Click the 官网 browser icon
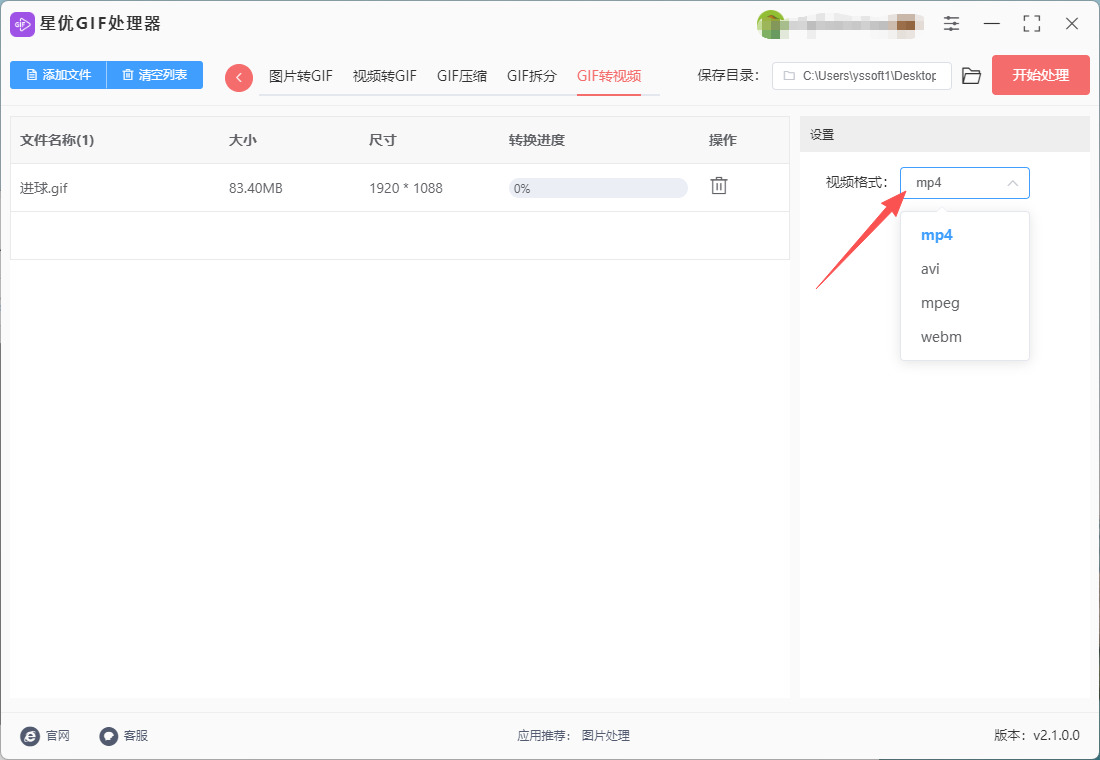The height and width of the screenshot is (760, 1100). tap(30, 735)
